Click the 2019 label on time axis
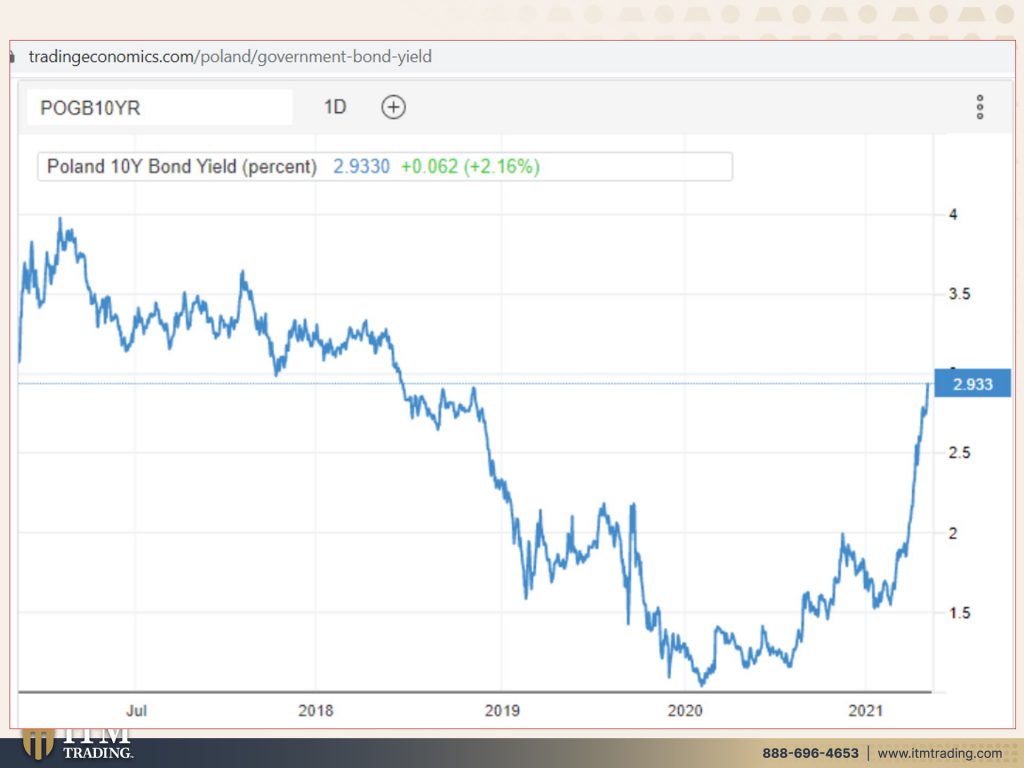 click(x=502, y=711)
